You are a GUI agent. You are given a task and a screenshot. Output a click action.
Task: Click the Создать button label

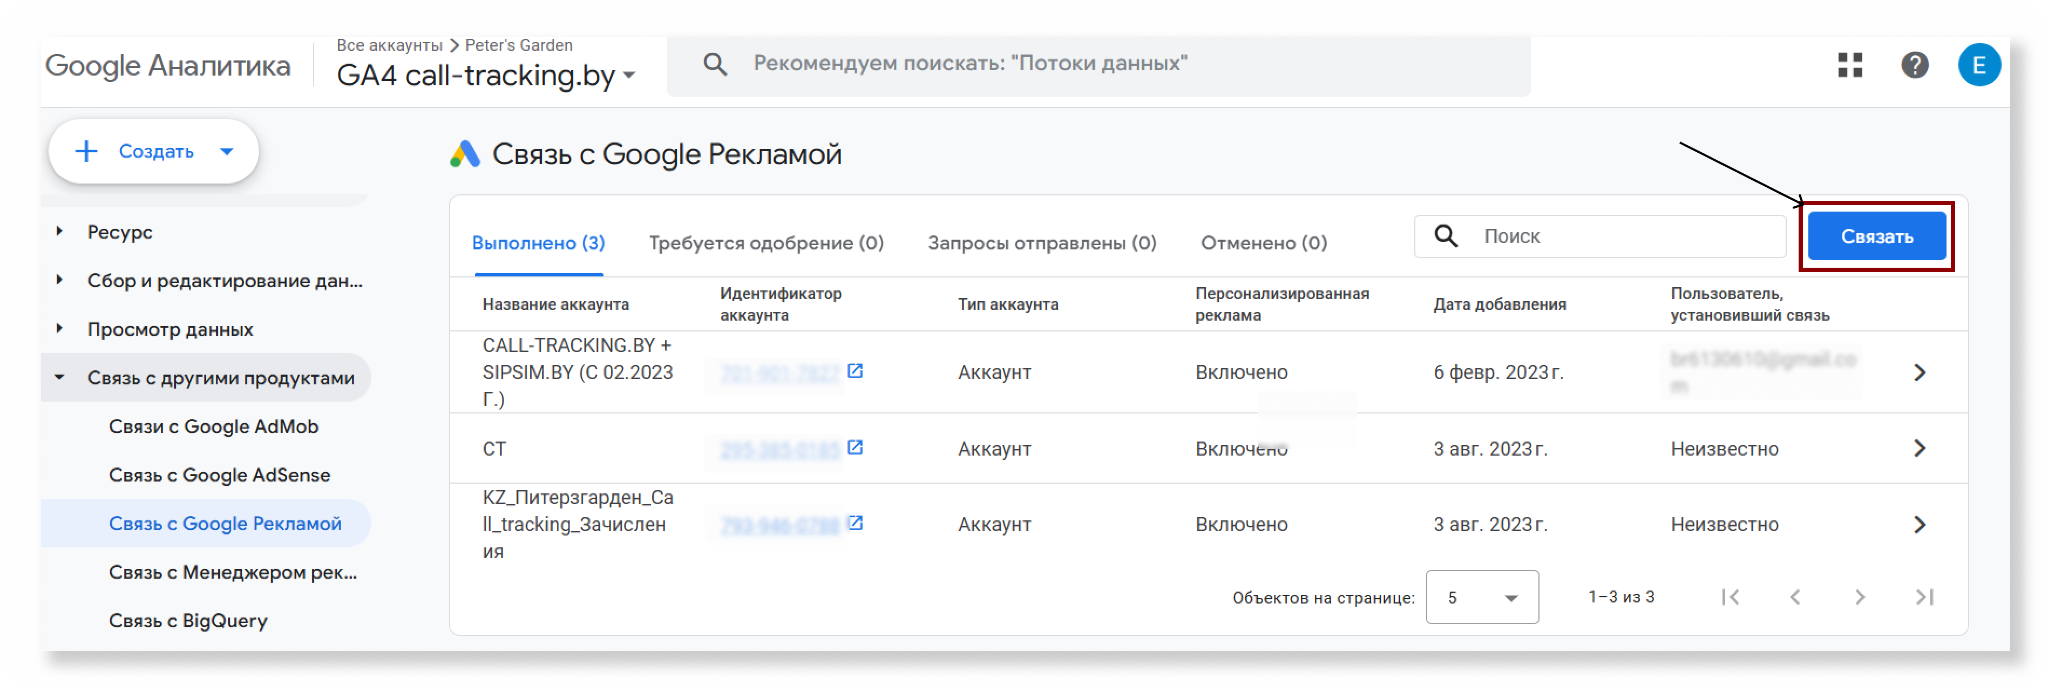tap(156, 152)
